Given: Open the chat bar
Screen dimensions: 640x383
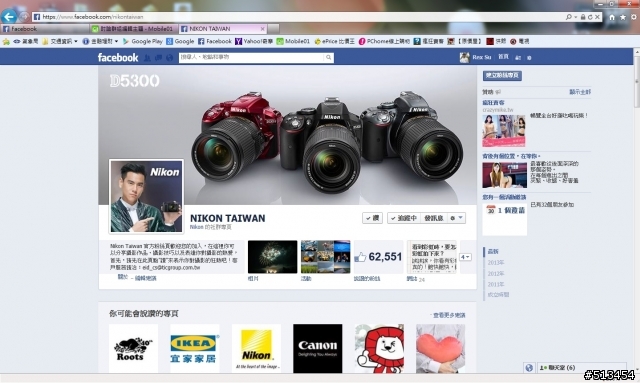Looking at the screenshot, I should [581, 367].
